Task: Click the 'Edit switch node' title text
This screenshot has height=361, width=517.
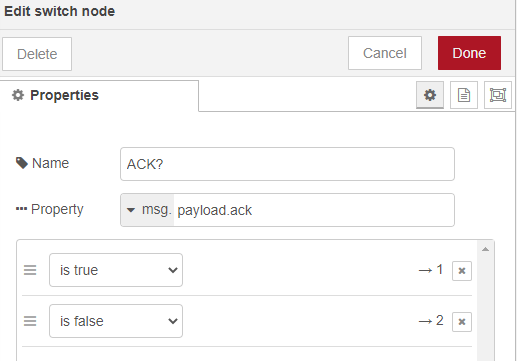Action: point(60,11)
